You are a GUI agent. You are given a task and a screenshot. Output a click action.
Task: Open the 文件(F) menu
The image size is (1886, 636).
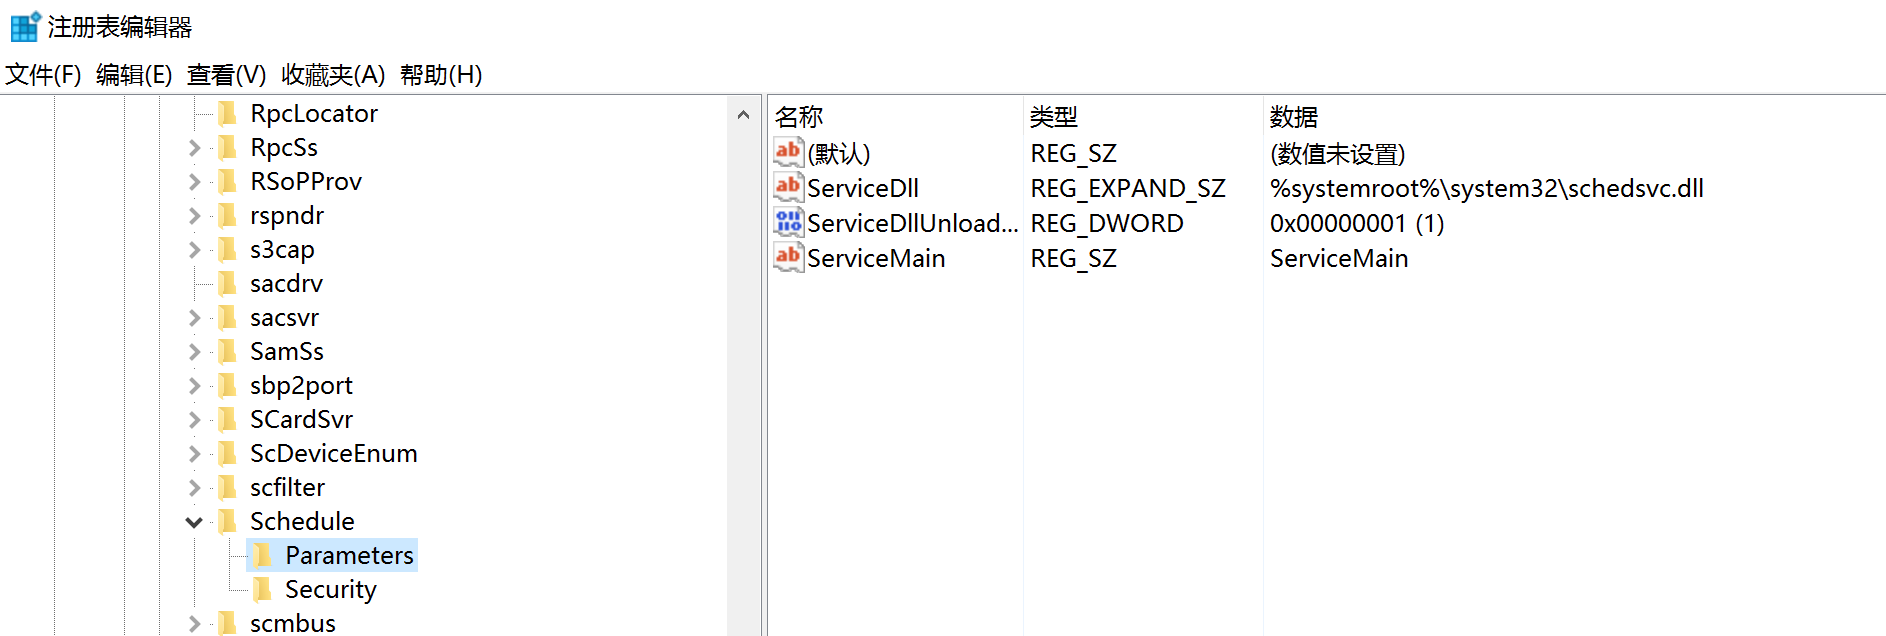coord(43,75)
